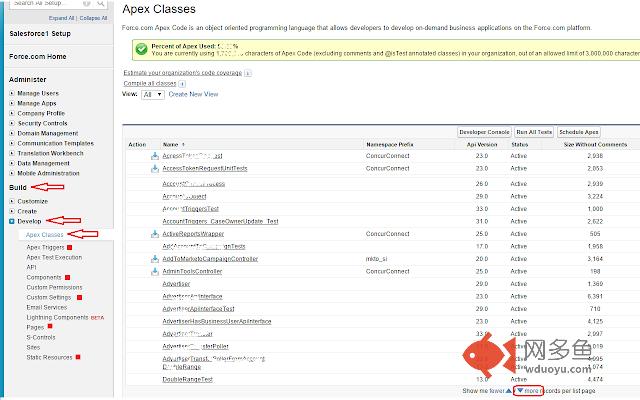The image size is (640, 400).
Task: Open Salesforce1 Setup in sidebar
Action: pos(40,33)
